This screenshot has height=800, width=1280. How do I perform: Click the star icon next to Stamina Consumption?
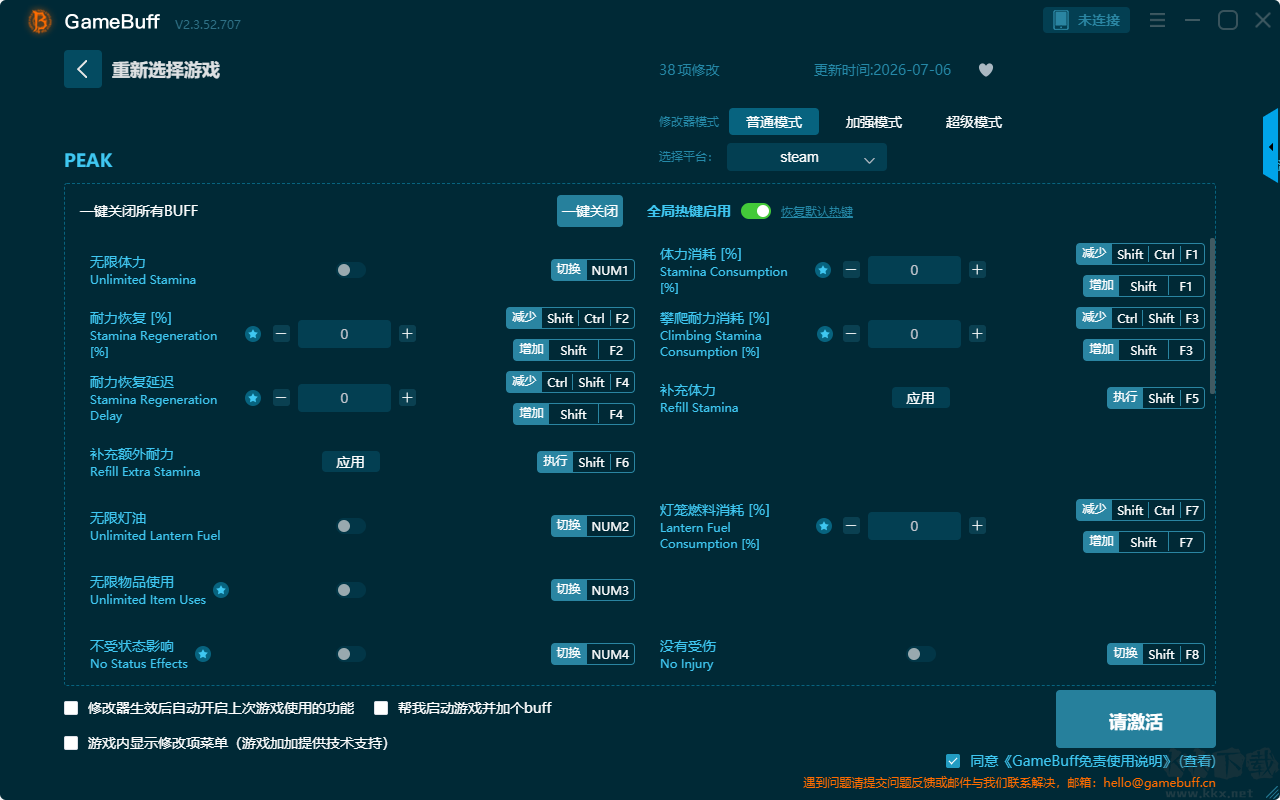(823, 270)
